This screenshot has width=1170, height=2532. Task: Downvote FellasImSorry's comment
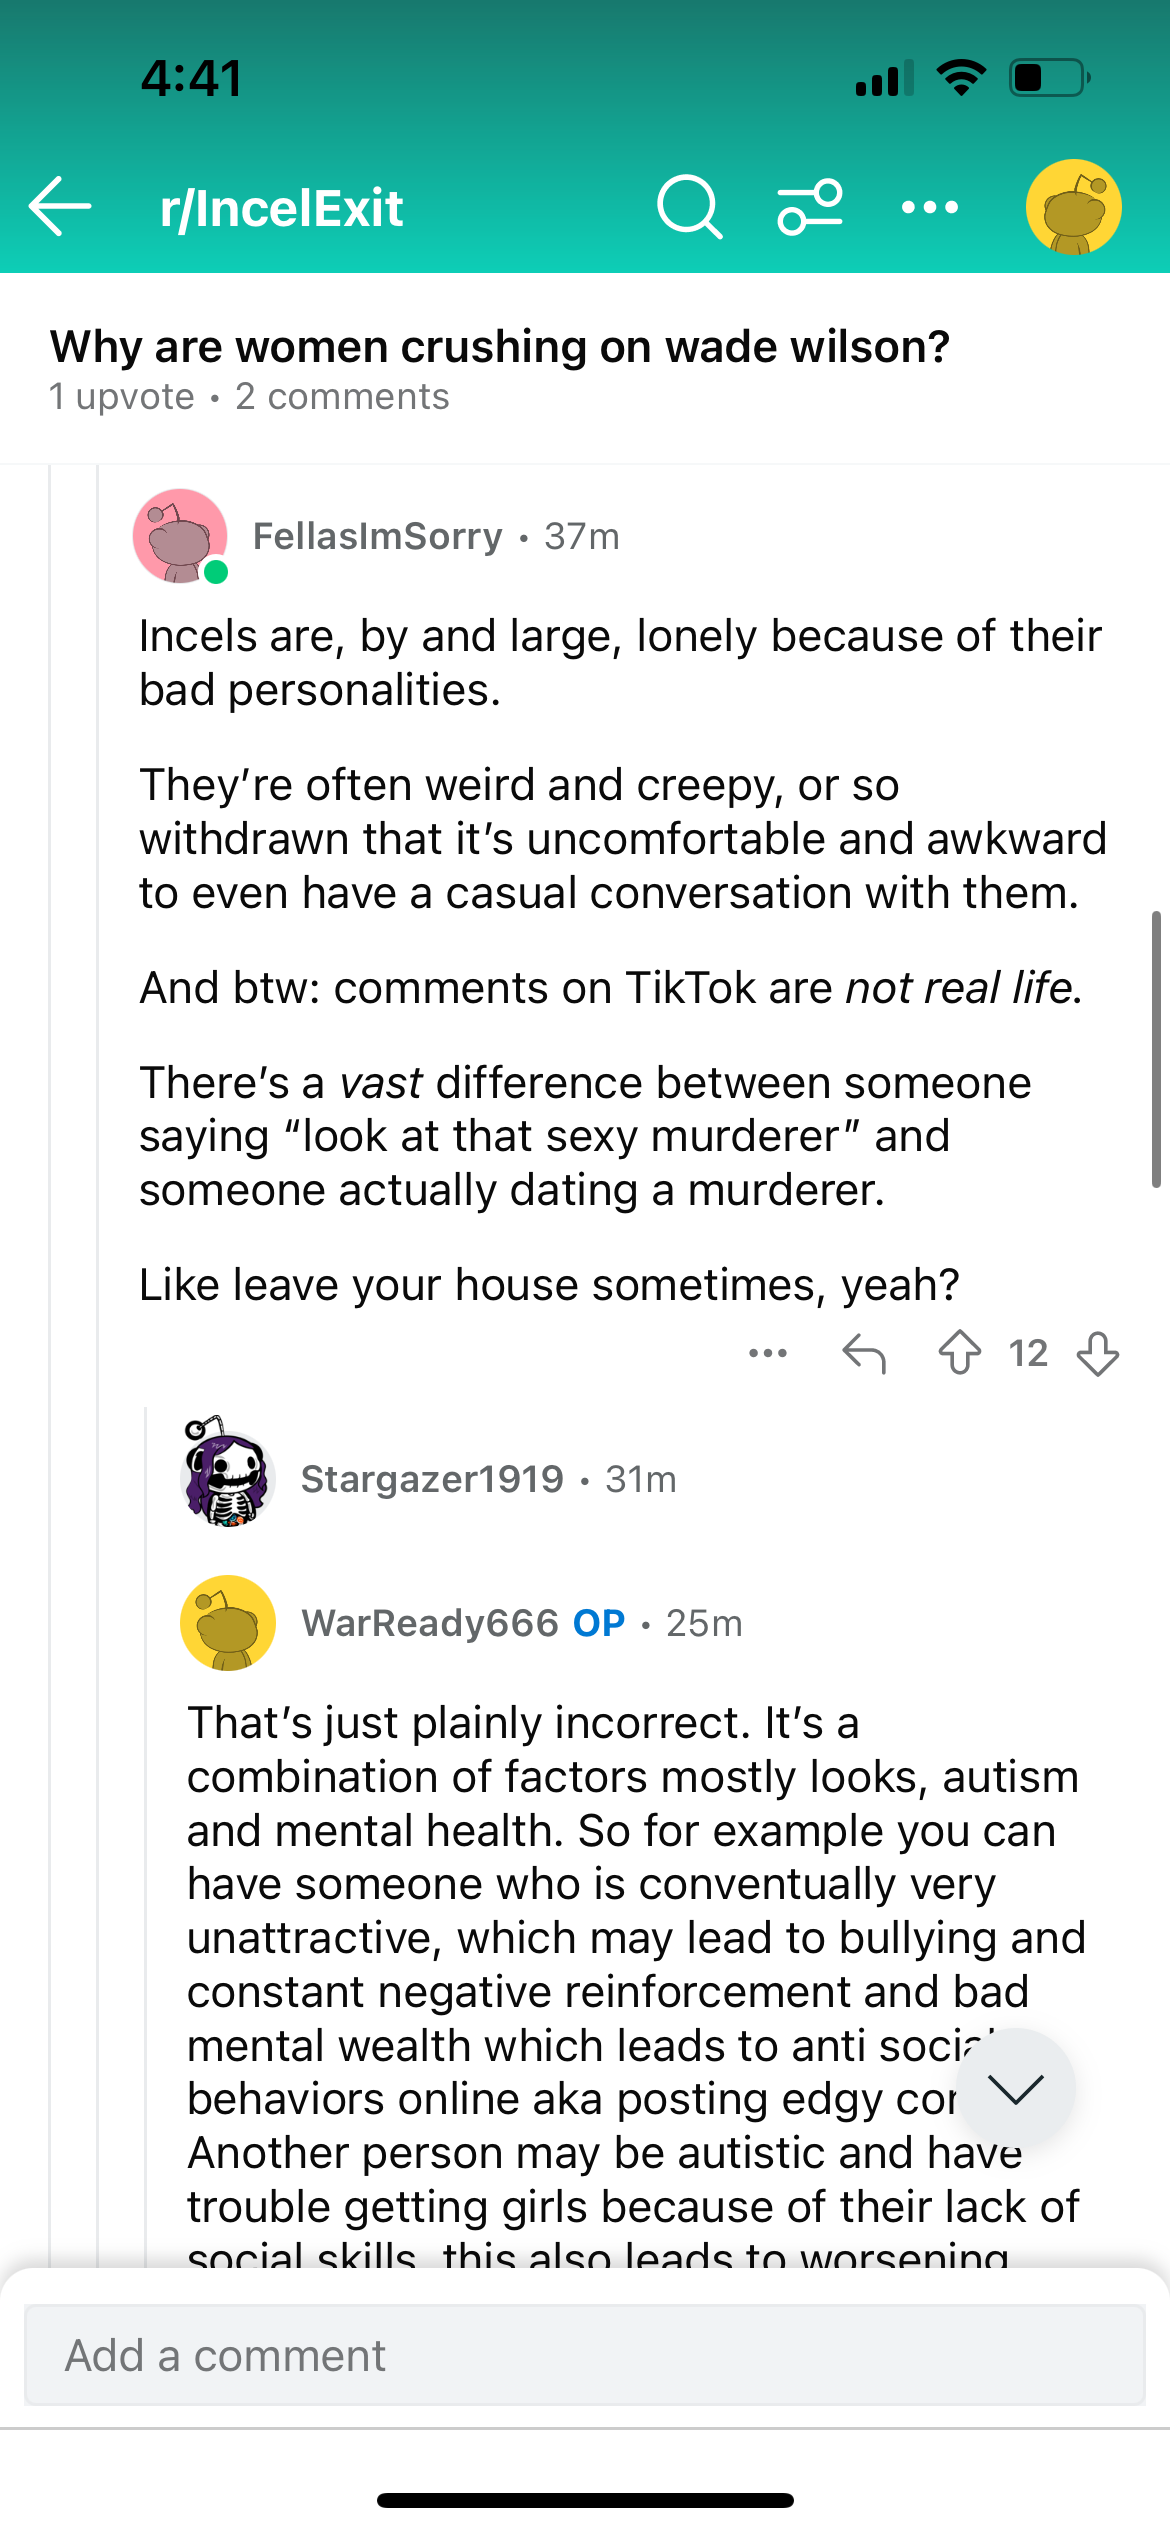[x=1098, y=1354]
